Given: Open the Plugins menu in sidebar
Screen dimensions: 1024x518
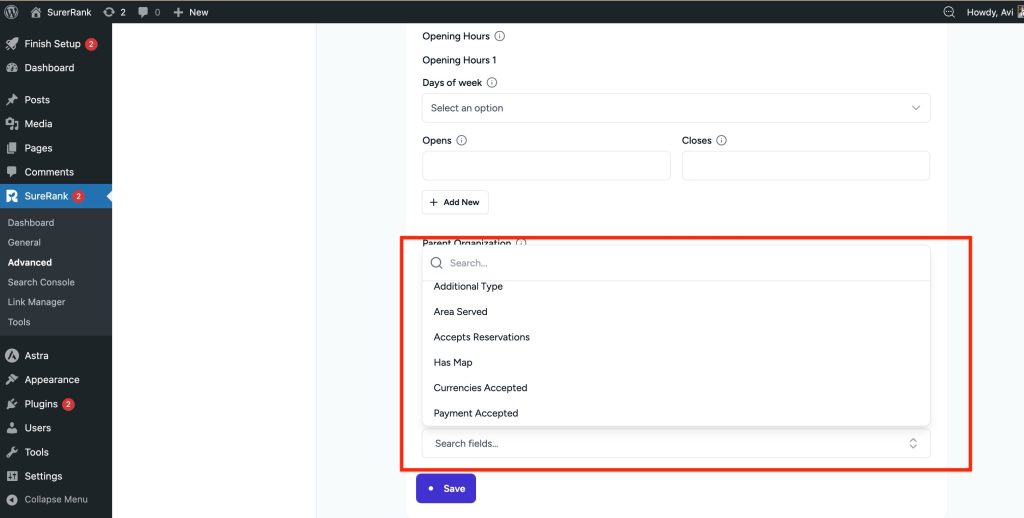Looking at the screenshot, I should click(41, 404).
